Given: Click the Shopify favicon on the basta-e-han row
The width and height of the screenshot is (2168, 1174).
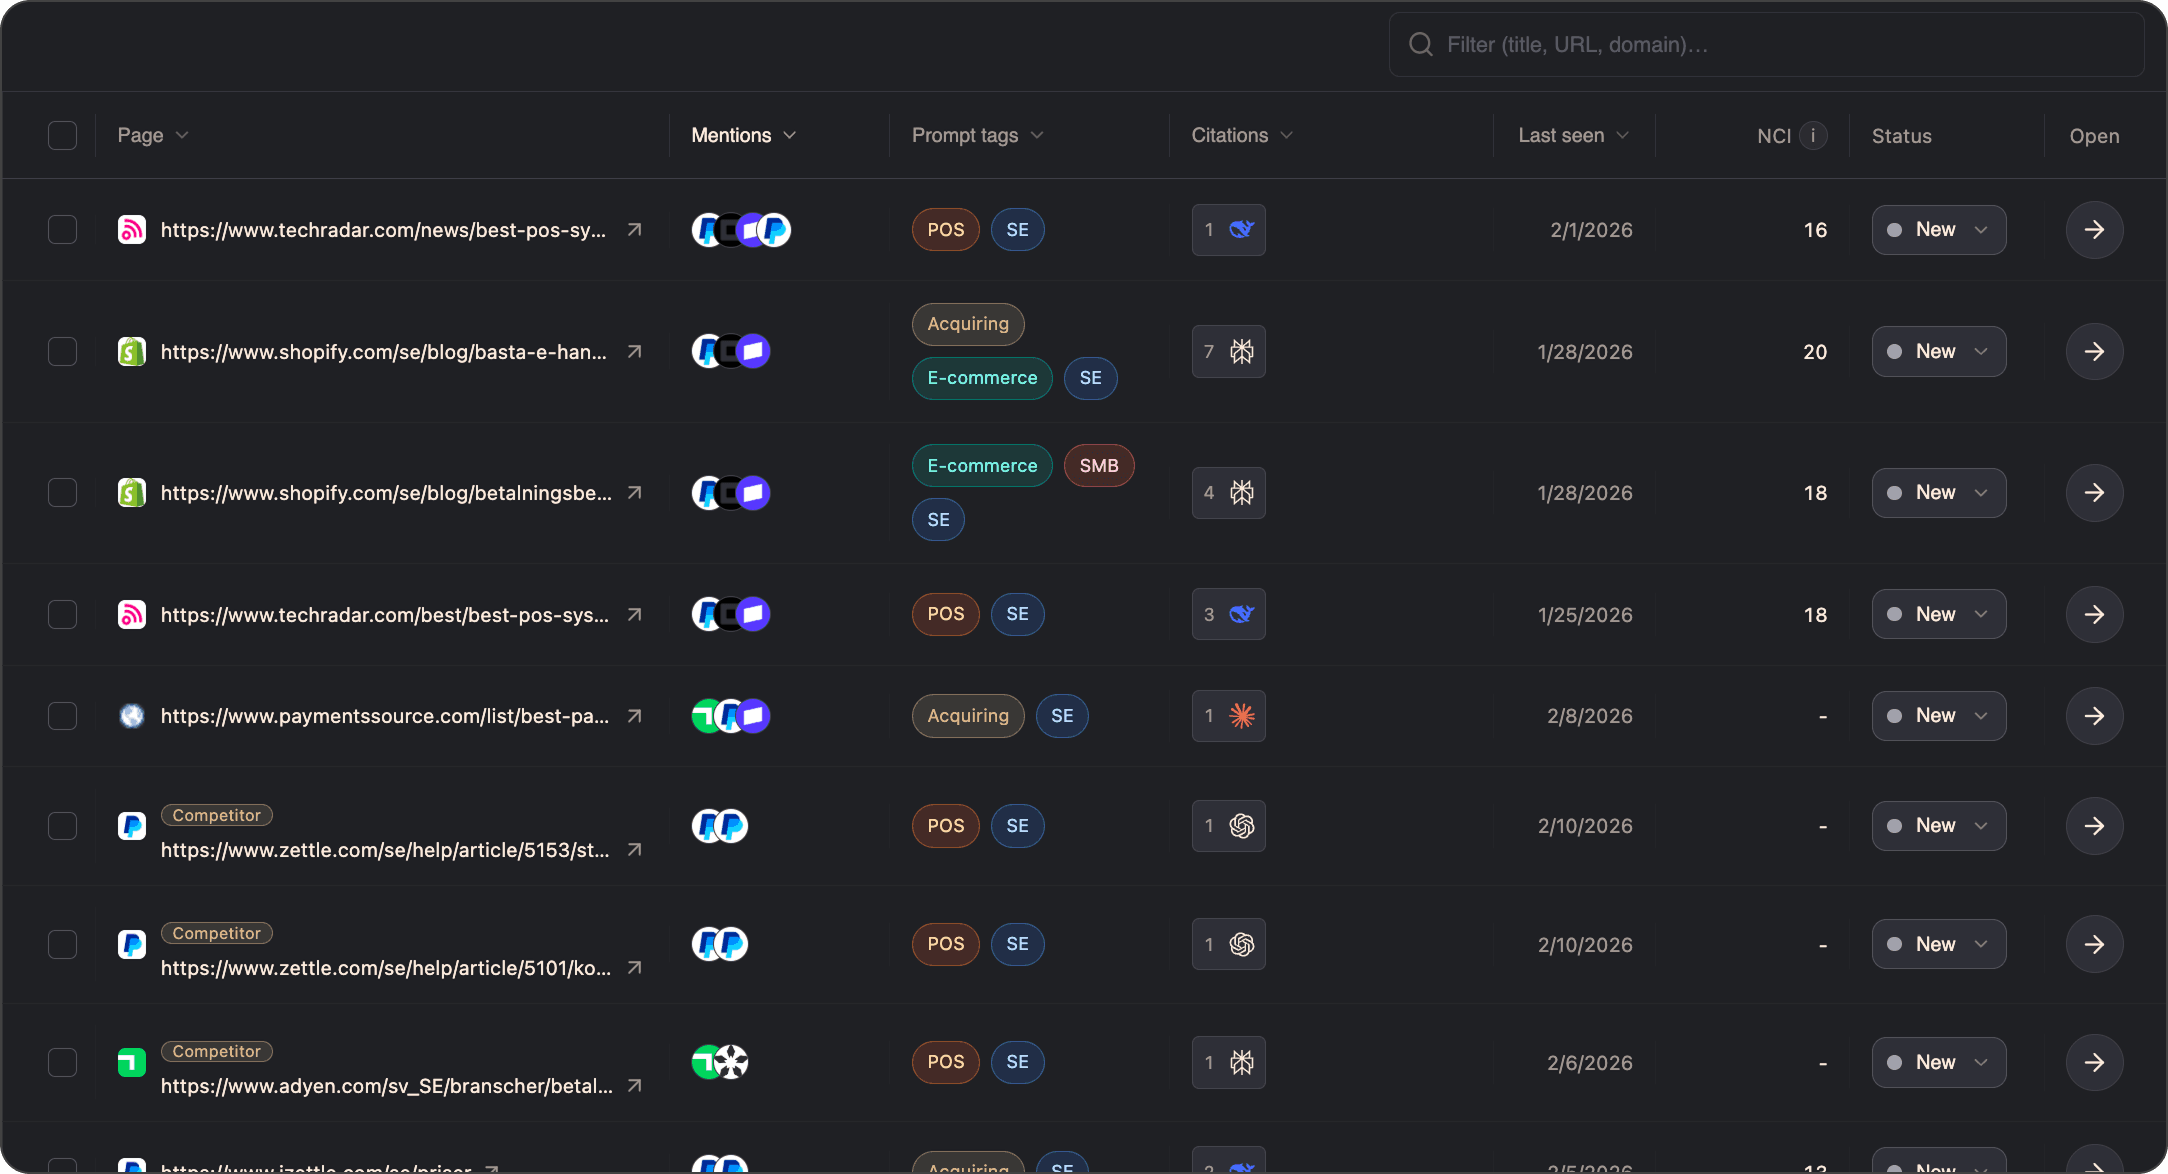Looking at the screenshot, I should pos(132,351).
